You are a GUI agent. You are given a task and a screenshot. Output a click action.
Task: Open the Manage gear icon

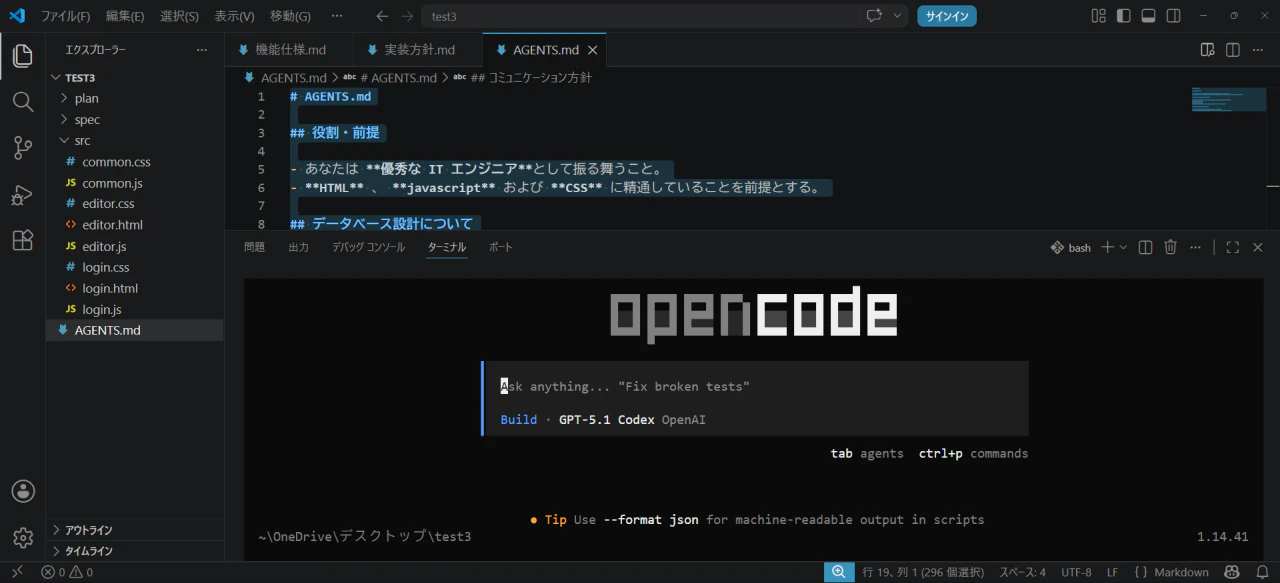click(x=22, y=537)
